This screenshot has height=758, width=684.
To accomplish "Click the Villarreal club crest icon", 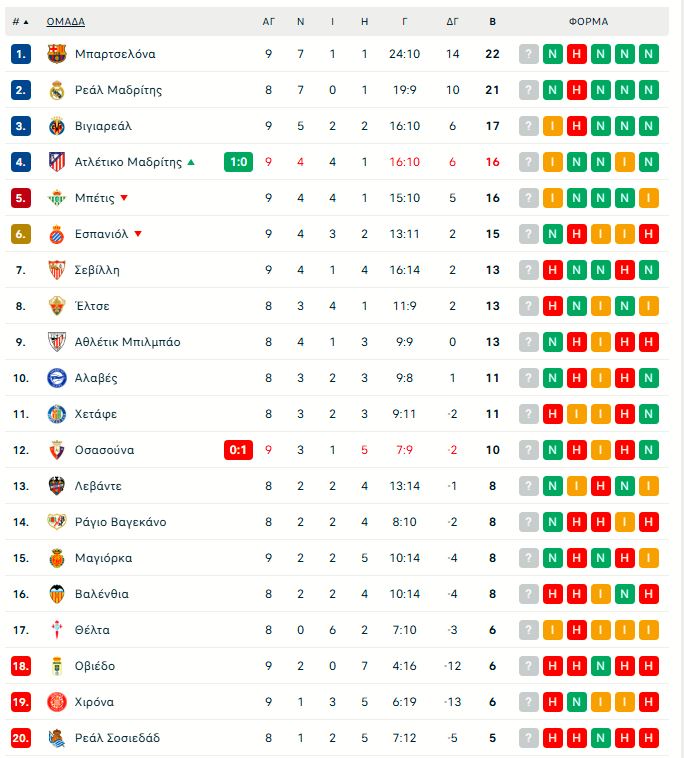I will (x=56, y=126).
